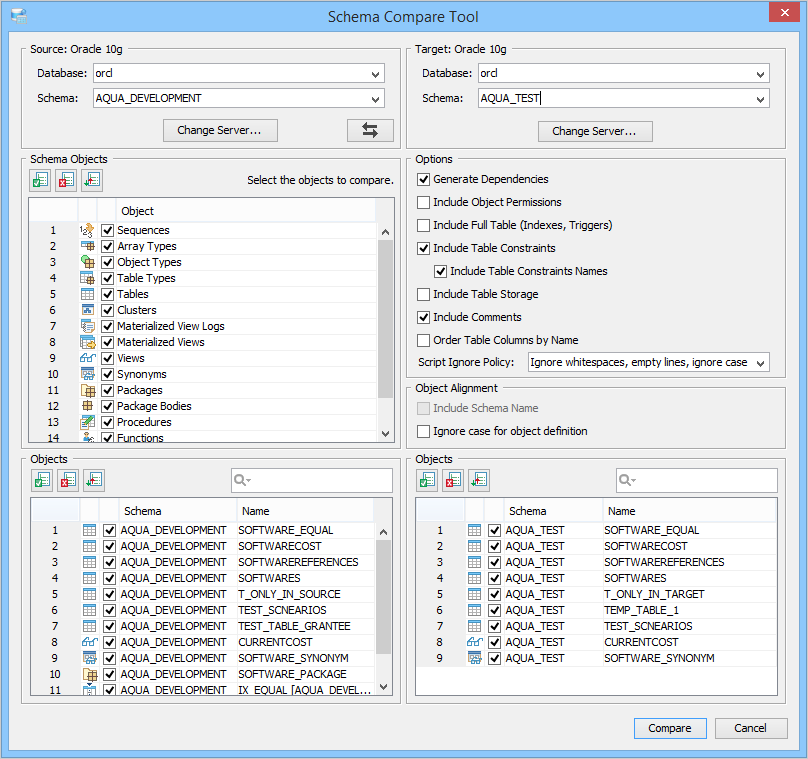This screenshot has width=808, height=759.
Task: Toggle Include Table Constraints Names checkbox
Action: [x=441, y=271]
